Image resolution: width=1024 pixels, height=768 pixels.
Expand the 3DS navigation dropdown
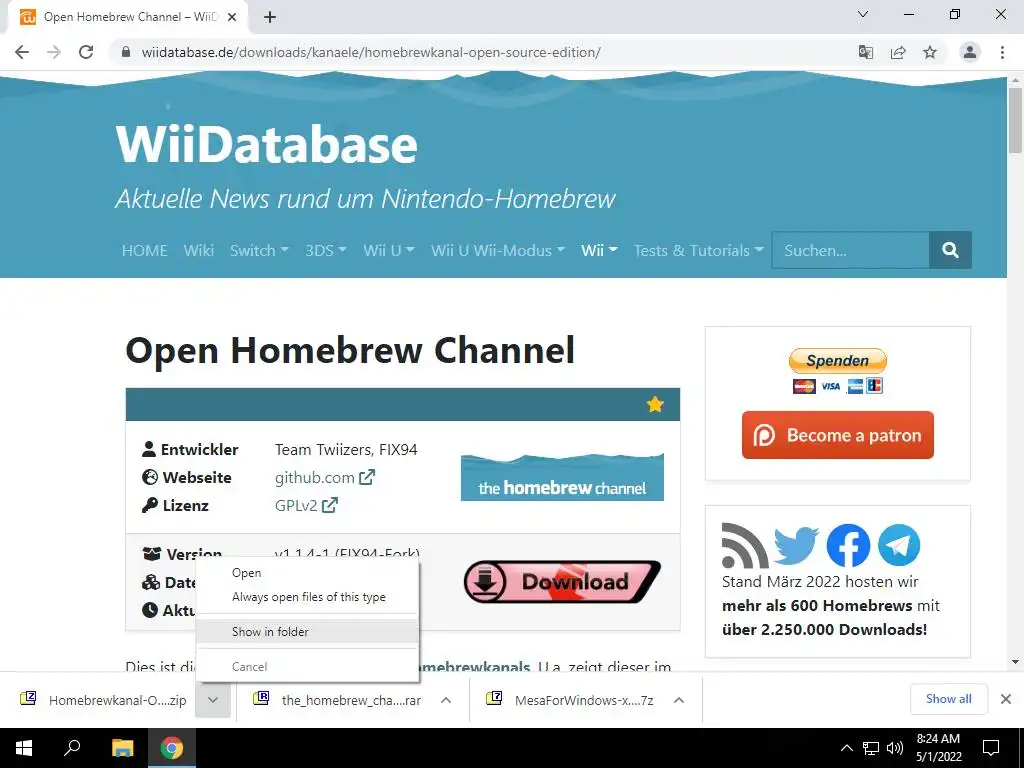(325, 250)
